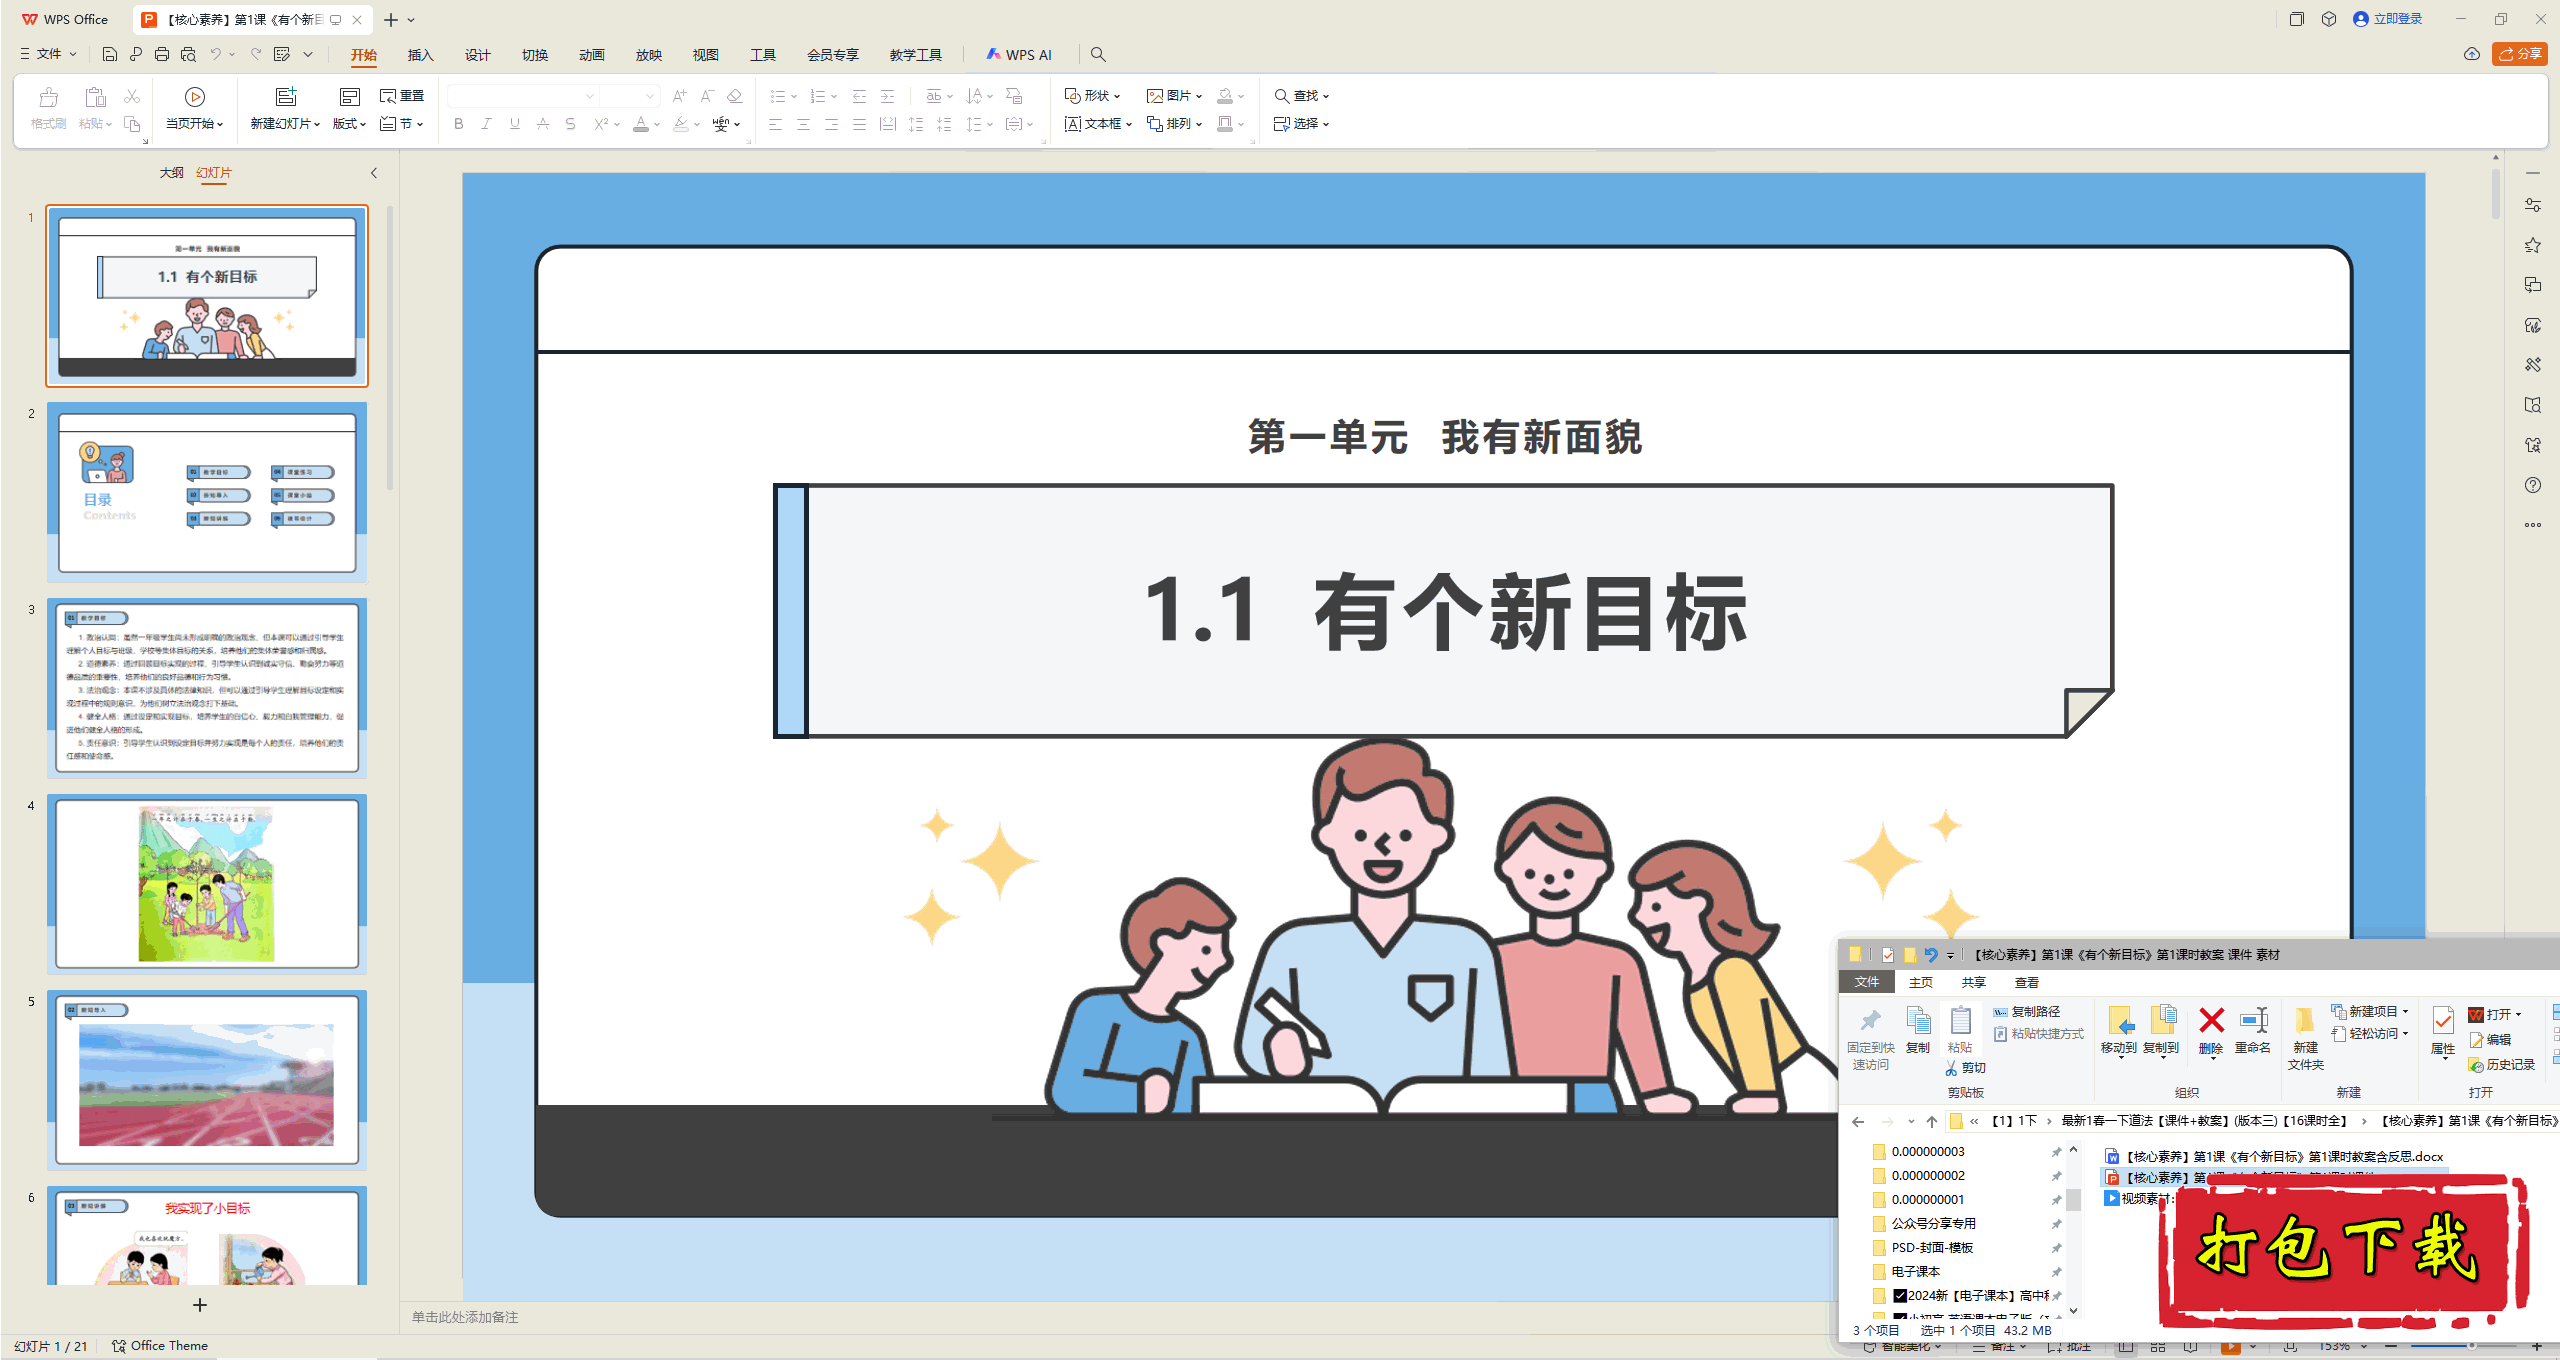
Task: Open the File (文件) menu dropdown
Action: (48, 54)
